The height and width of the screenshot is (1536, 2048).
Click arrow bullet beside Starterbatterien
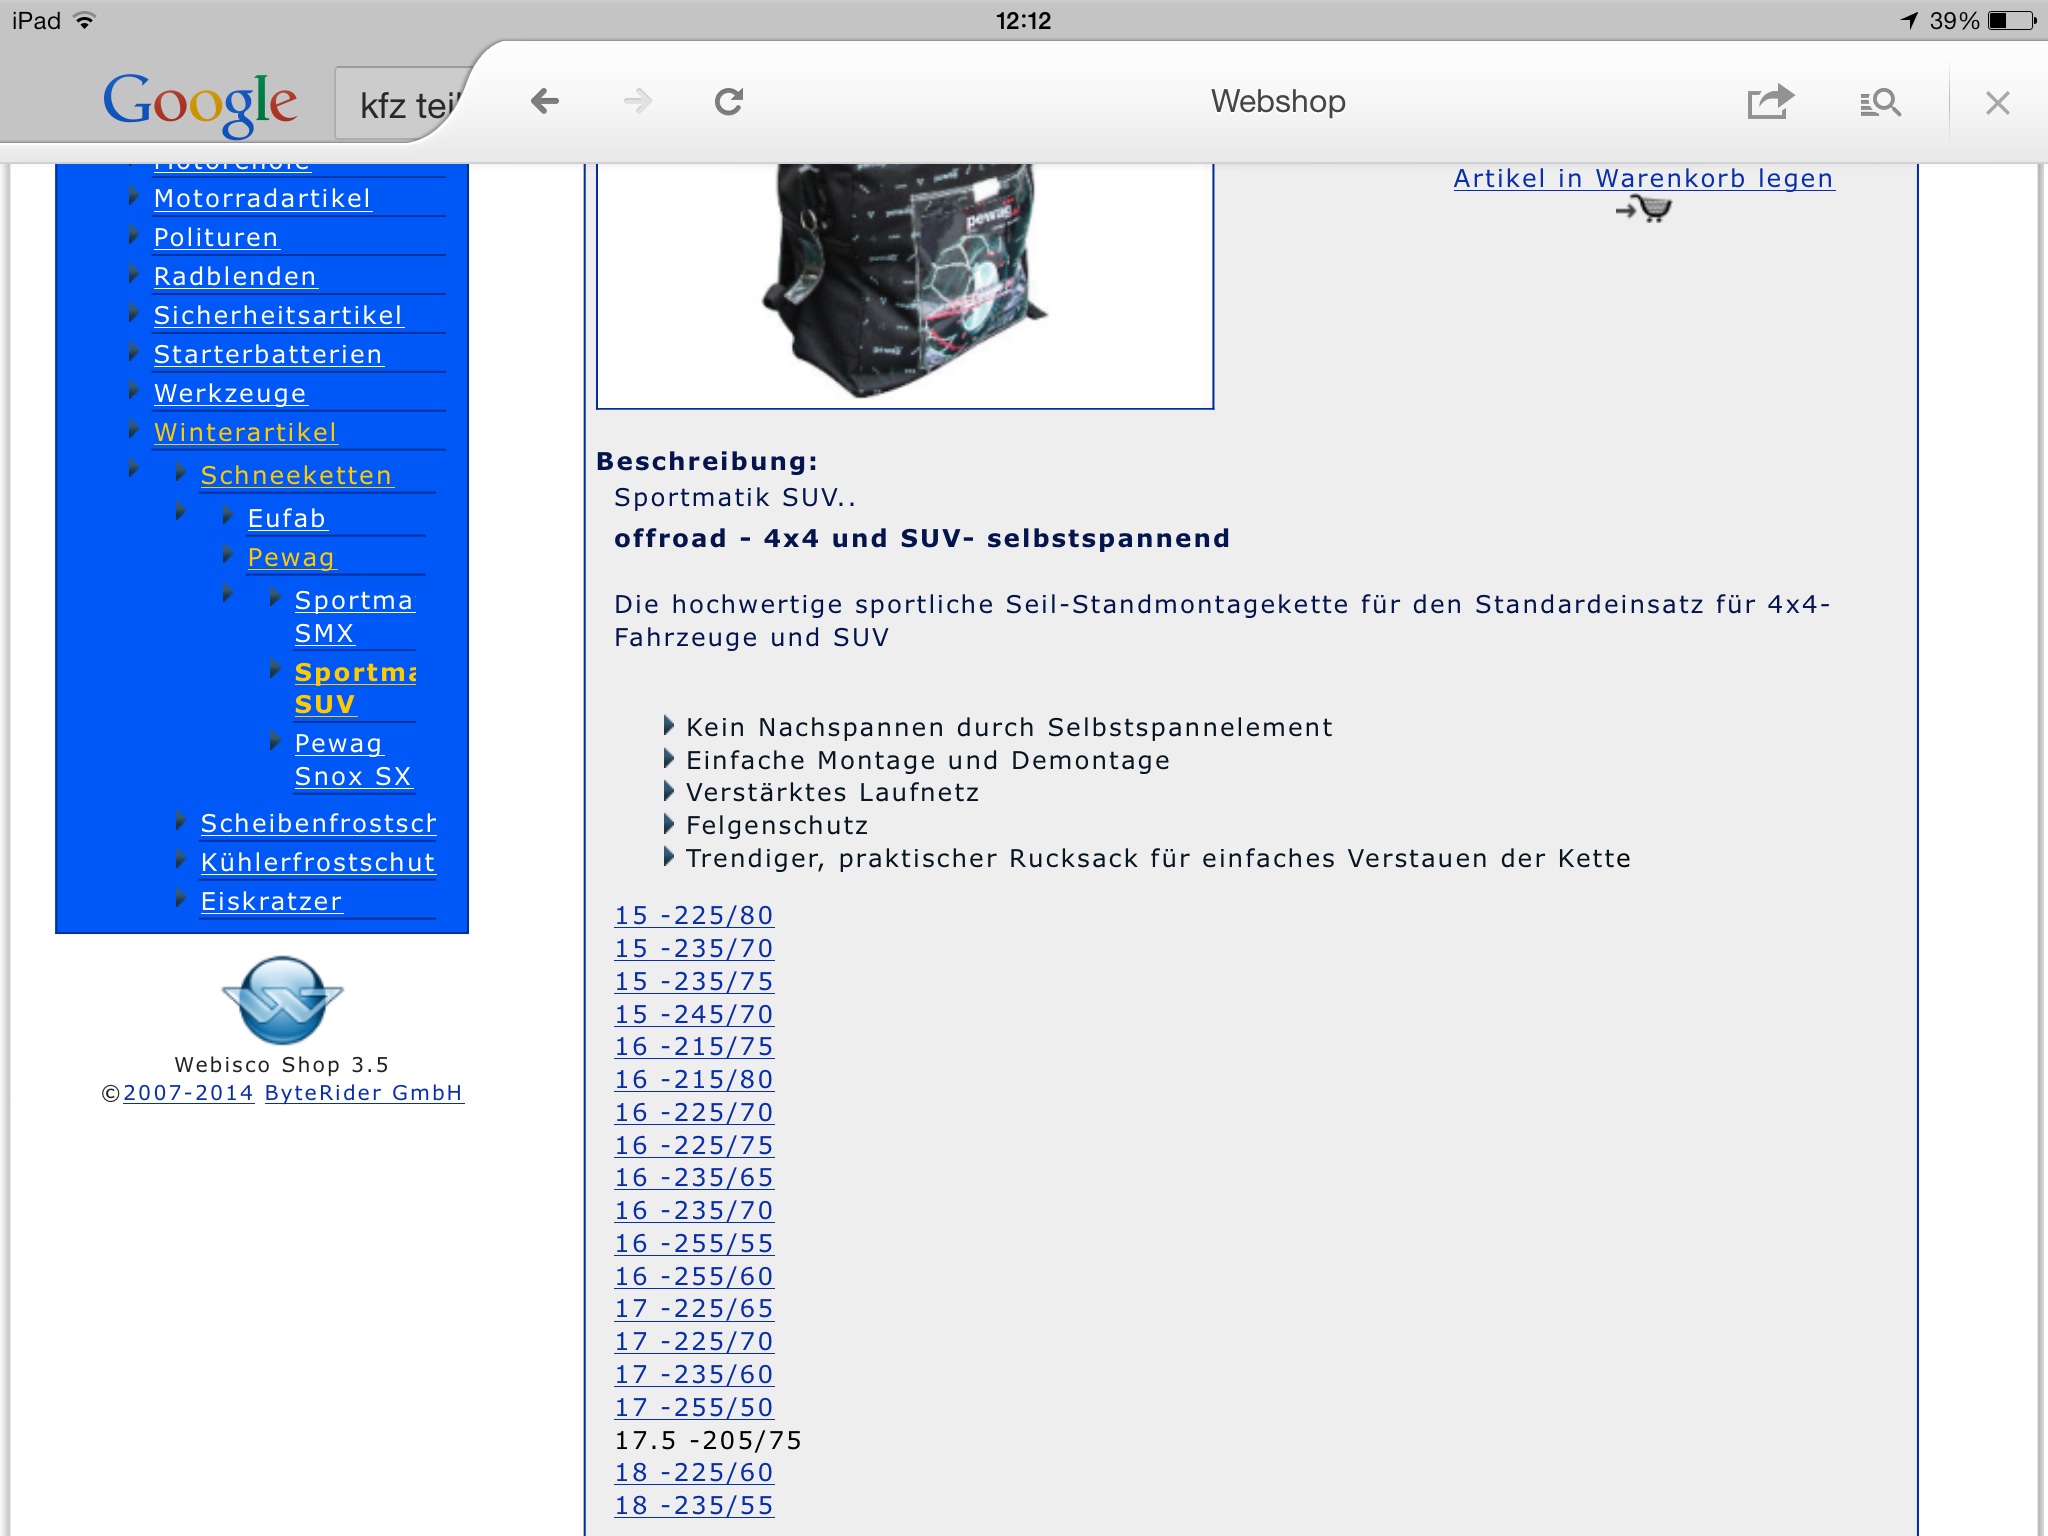pos(133,352)
